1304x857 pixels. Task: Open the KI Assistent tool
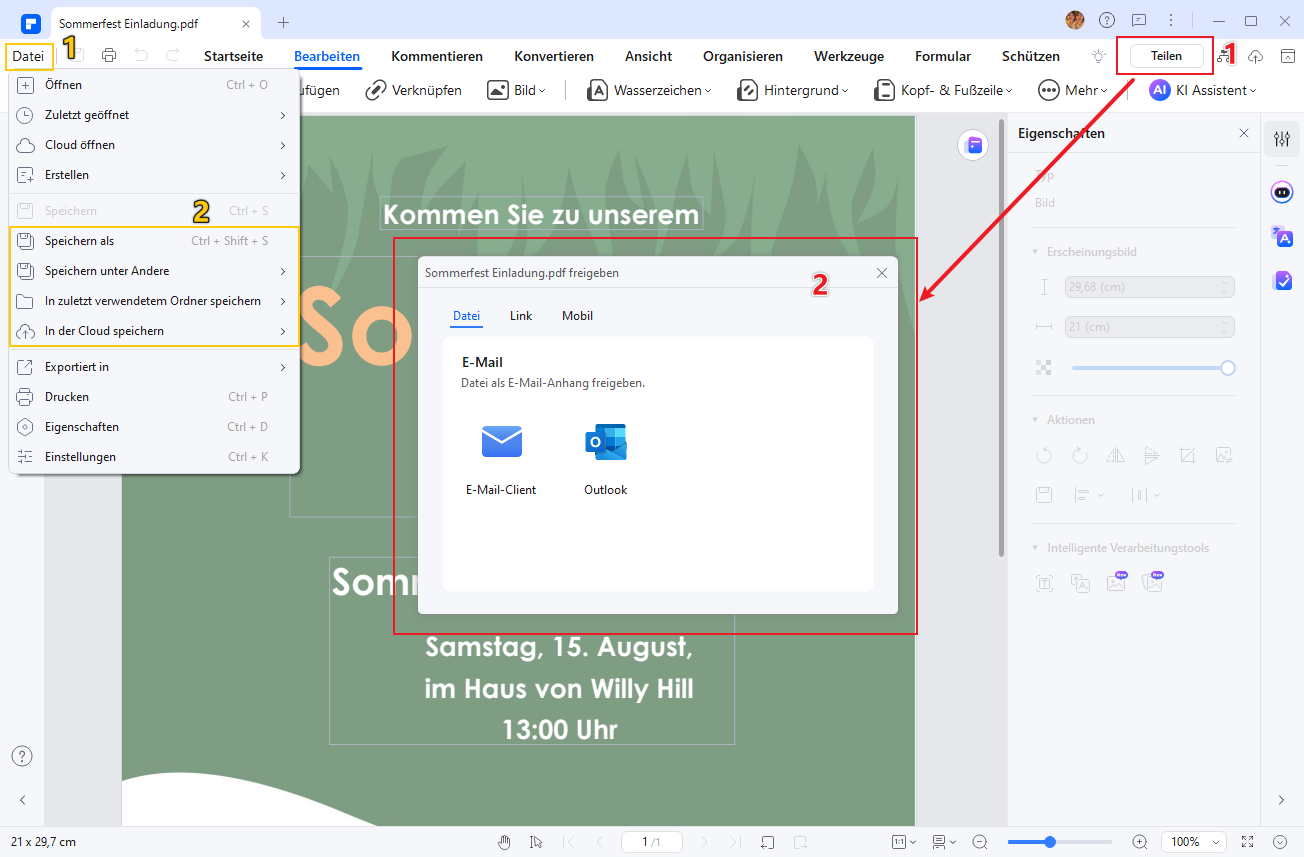(1202, 90)
